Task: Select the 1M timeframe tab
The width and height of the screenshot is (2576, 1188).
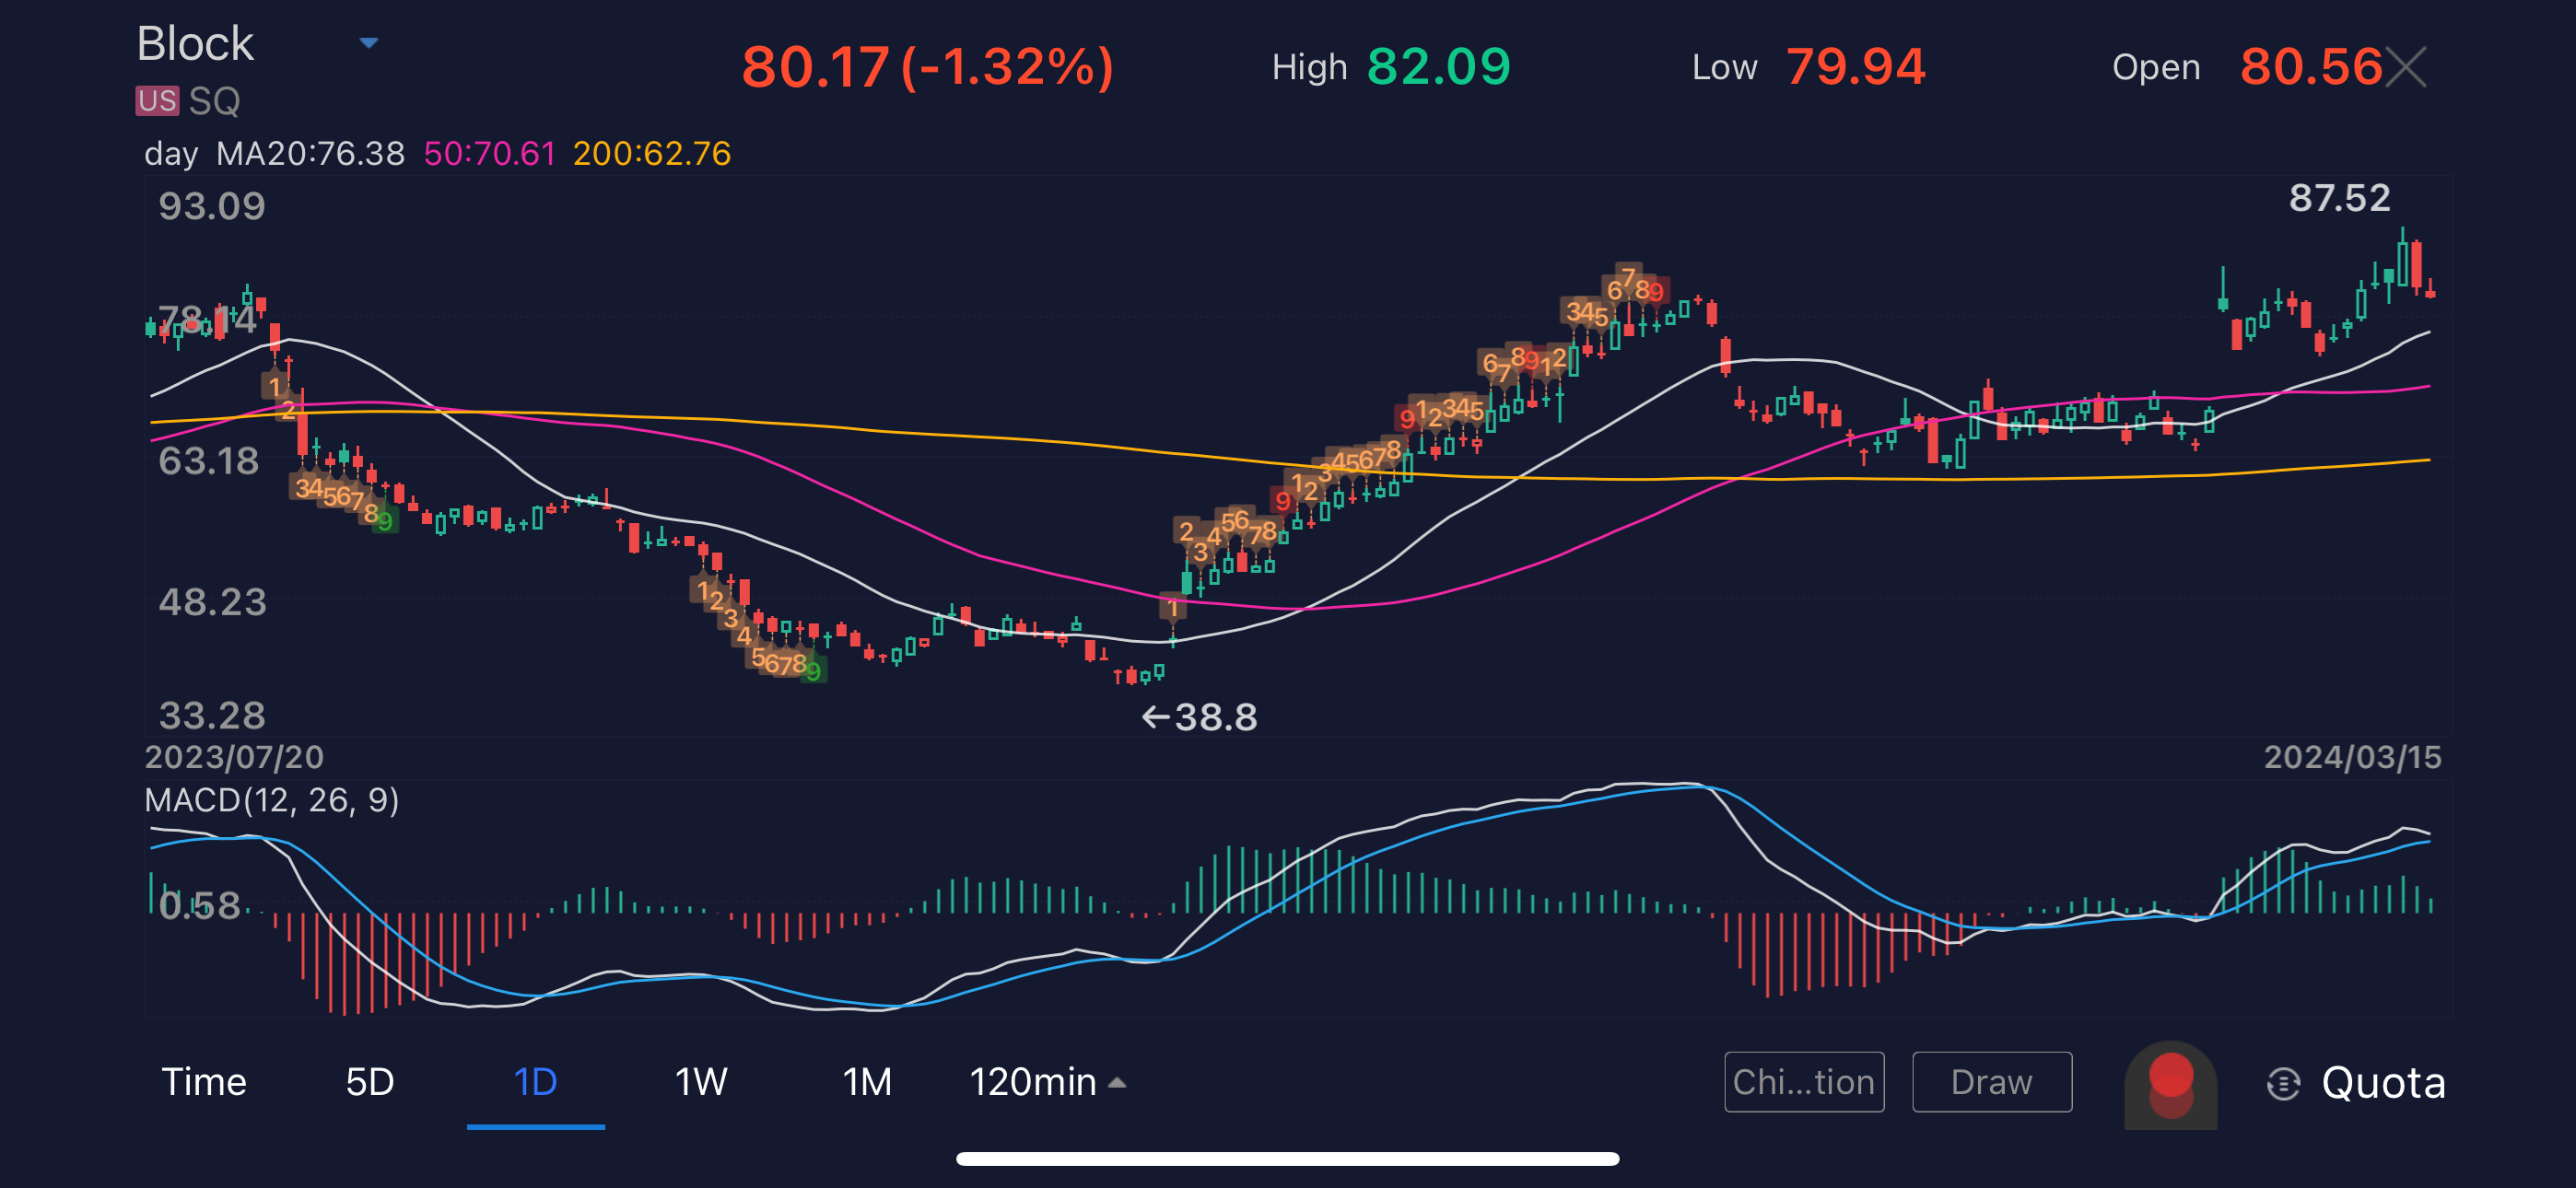Action: coord(866,1082)
